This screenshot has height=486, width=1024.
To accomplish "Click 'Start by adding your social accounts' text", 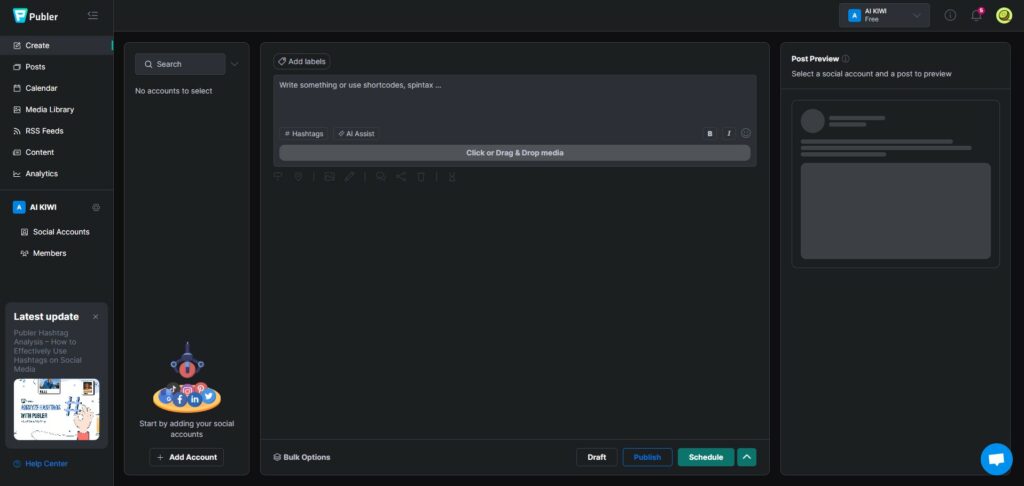I will coord(187,429).
